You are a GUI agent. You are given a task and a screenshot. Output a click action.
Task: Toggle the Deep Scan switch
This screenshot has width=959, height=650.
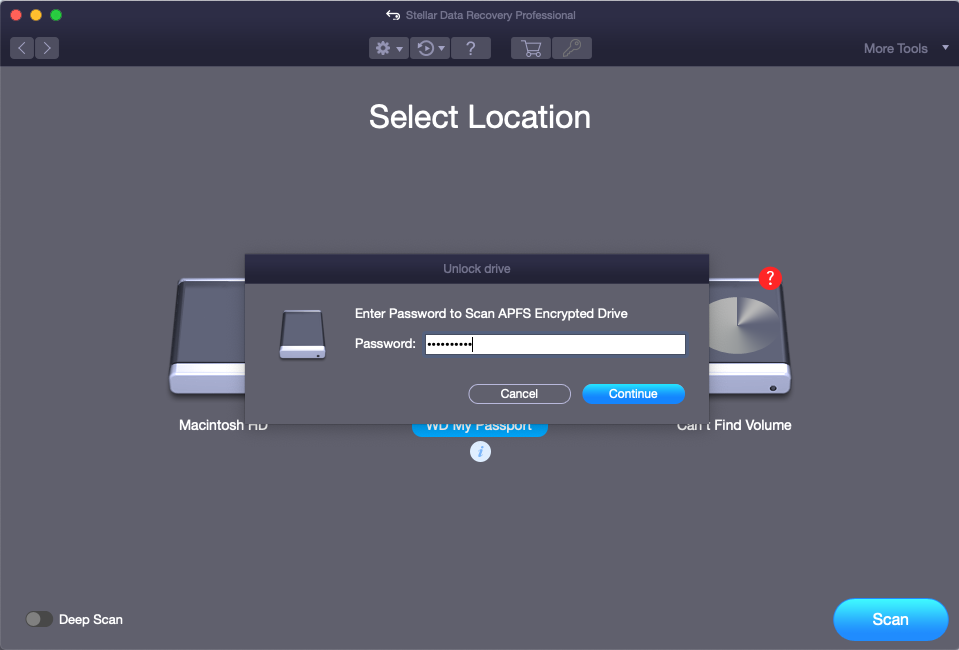[39, 619]
